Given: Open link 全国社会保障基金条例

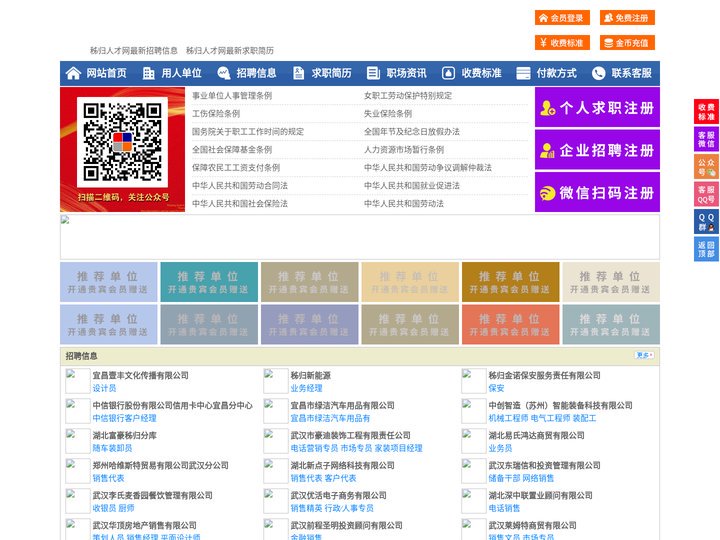Looking at the screenshot, I should point(232,150).
